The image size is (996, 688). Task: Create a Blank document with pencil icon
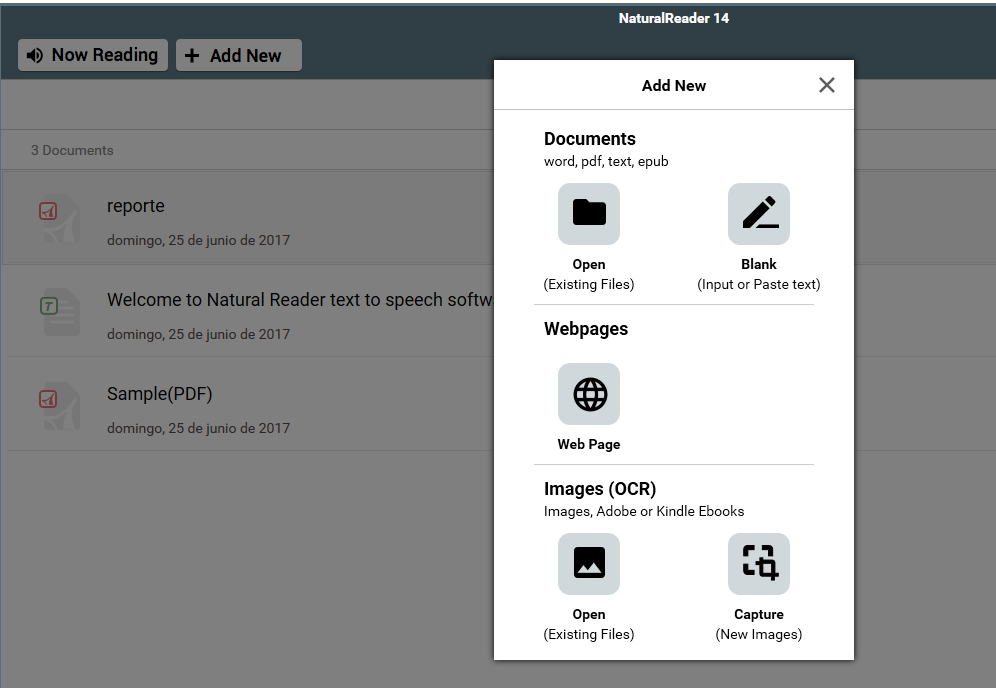coord(758,214)
